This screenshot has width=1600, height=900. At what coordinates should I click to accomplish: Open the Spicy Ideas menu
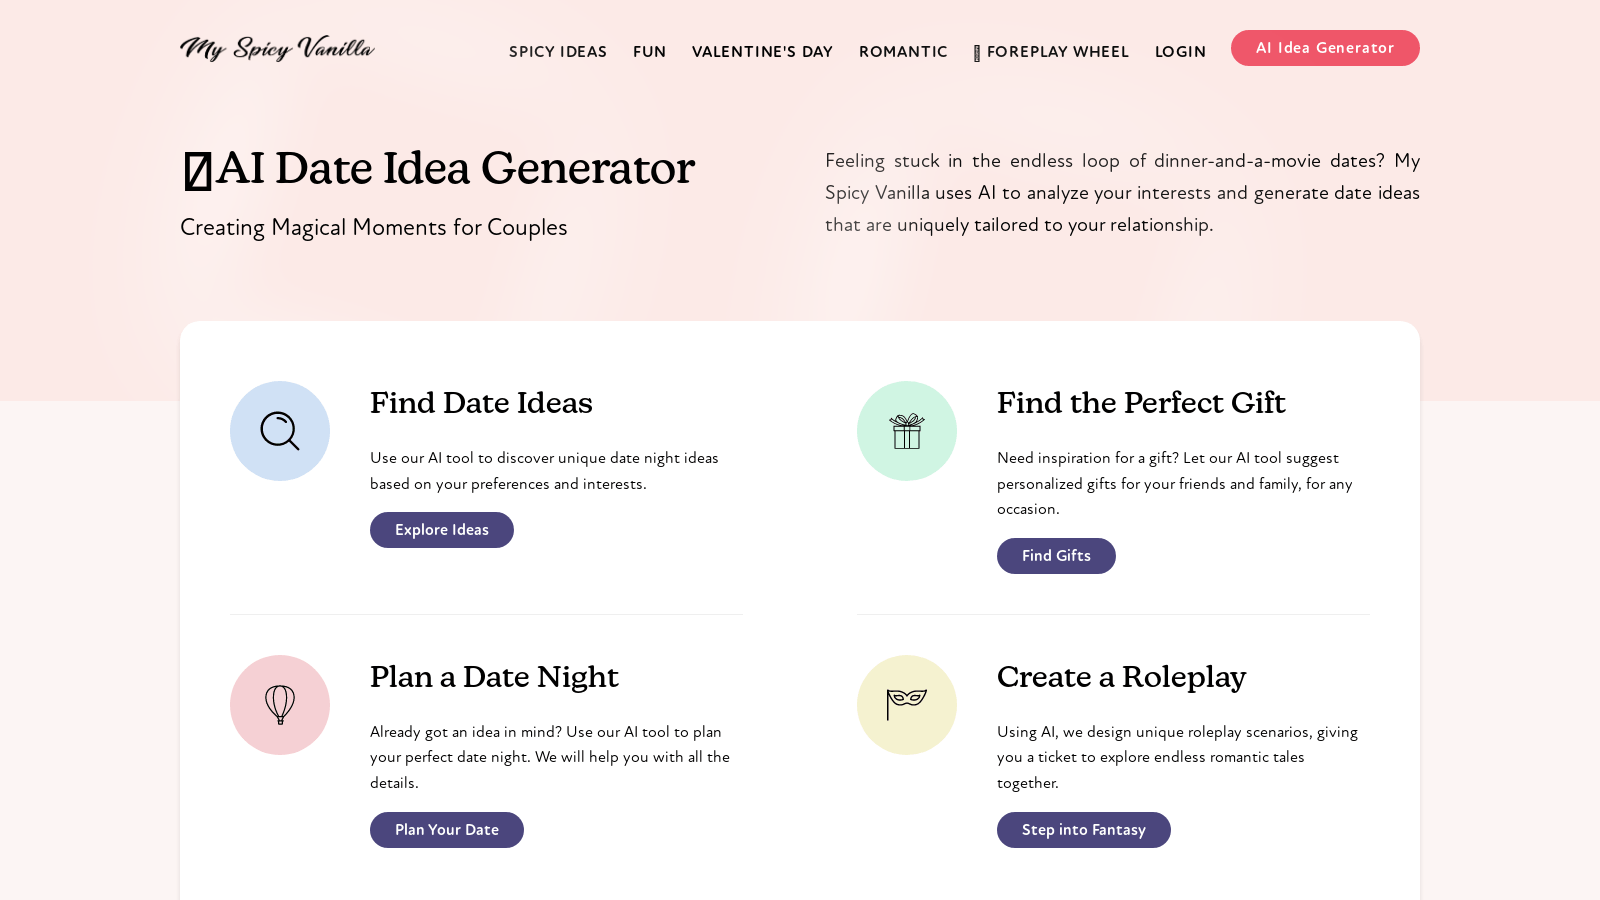[x=558, y=52]
